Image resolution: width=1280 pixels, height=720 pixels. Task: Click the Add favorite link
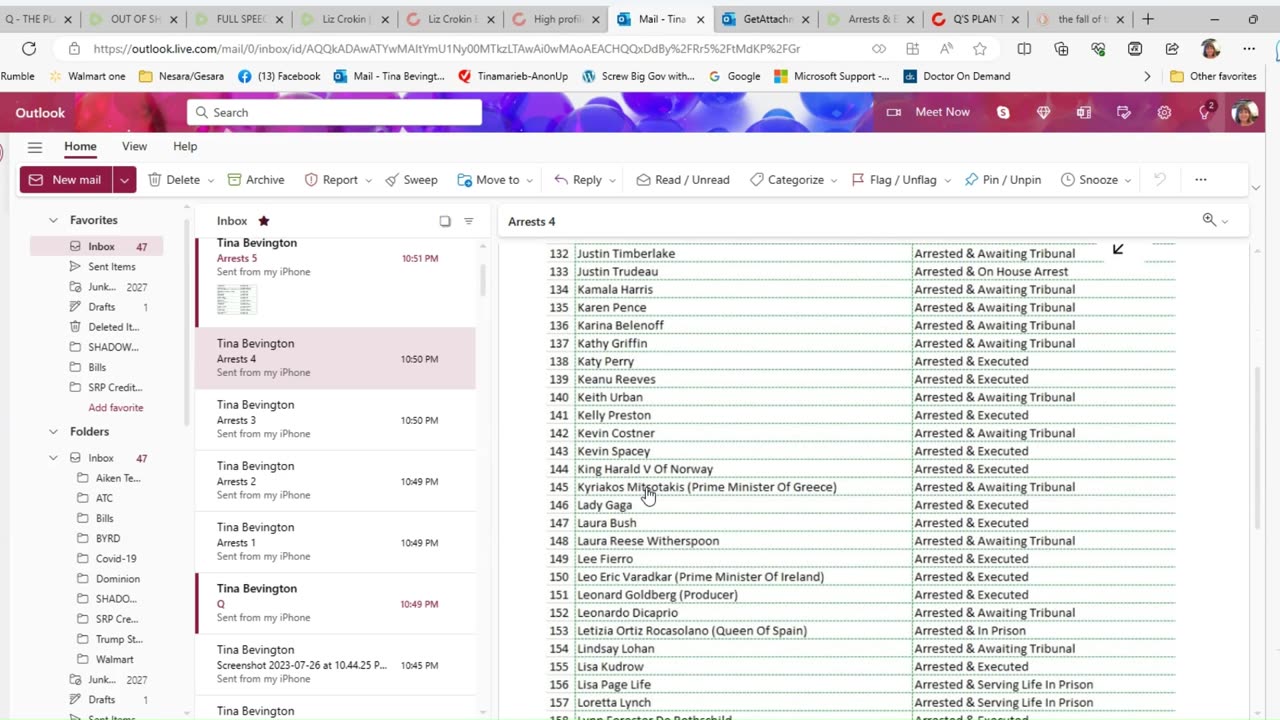115,408
